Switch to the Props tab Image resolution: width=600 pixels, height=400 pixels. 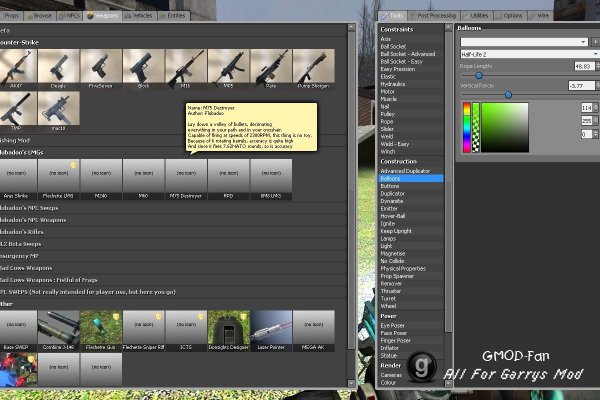coord(11,16)
